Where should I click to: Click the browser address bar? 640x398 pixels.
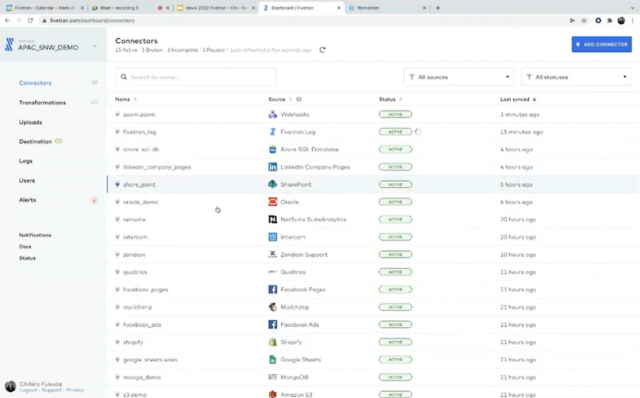(x=302, y=20)
